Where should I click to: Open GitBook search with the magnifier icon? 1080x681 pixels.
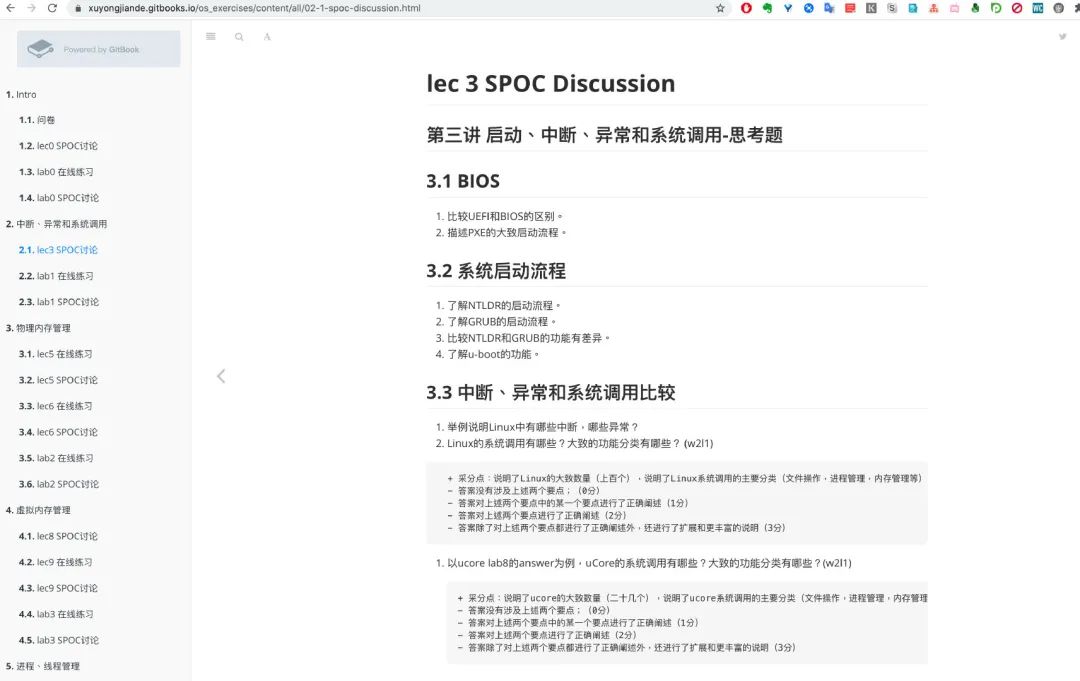tap(239, 36)
